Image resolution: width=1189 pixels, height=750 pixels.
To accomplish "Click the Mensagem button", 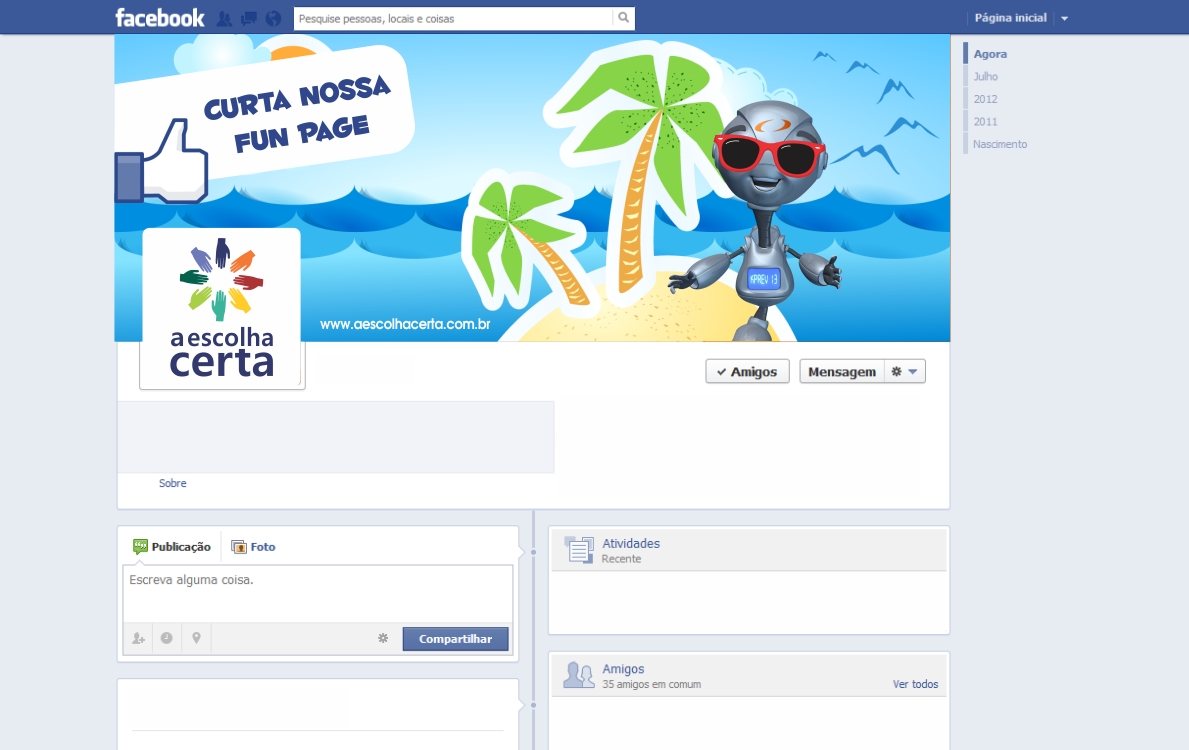I will [842, 372].
